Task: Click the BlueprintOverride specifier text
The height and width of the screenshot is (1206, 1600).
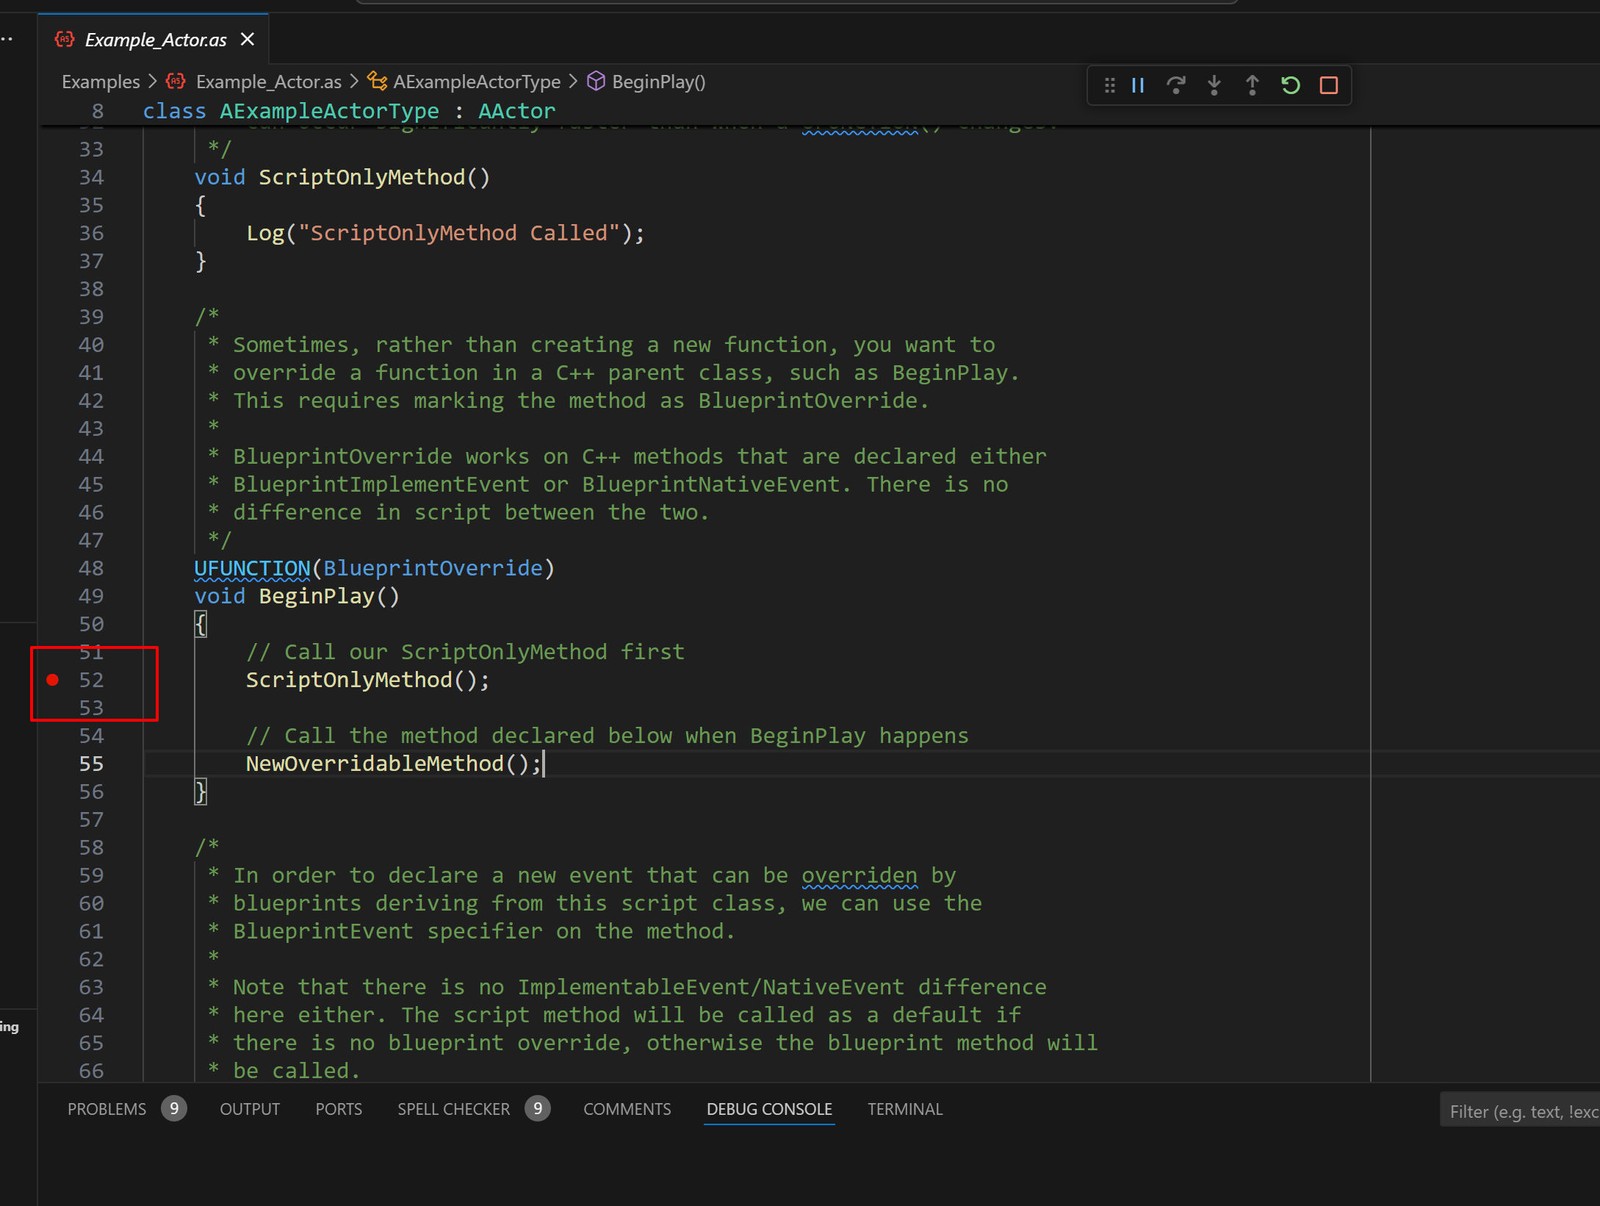Action: point(433,568)
